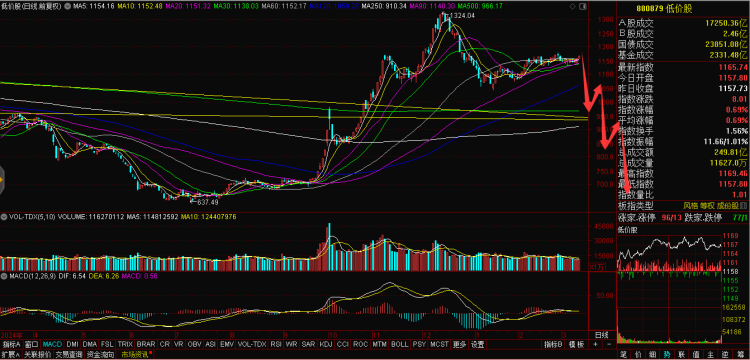Click the left-edge orange side handle
750x360 pixels.
click(x=1, y=180)
